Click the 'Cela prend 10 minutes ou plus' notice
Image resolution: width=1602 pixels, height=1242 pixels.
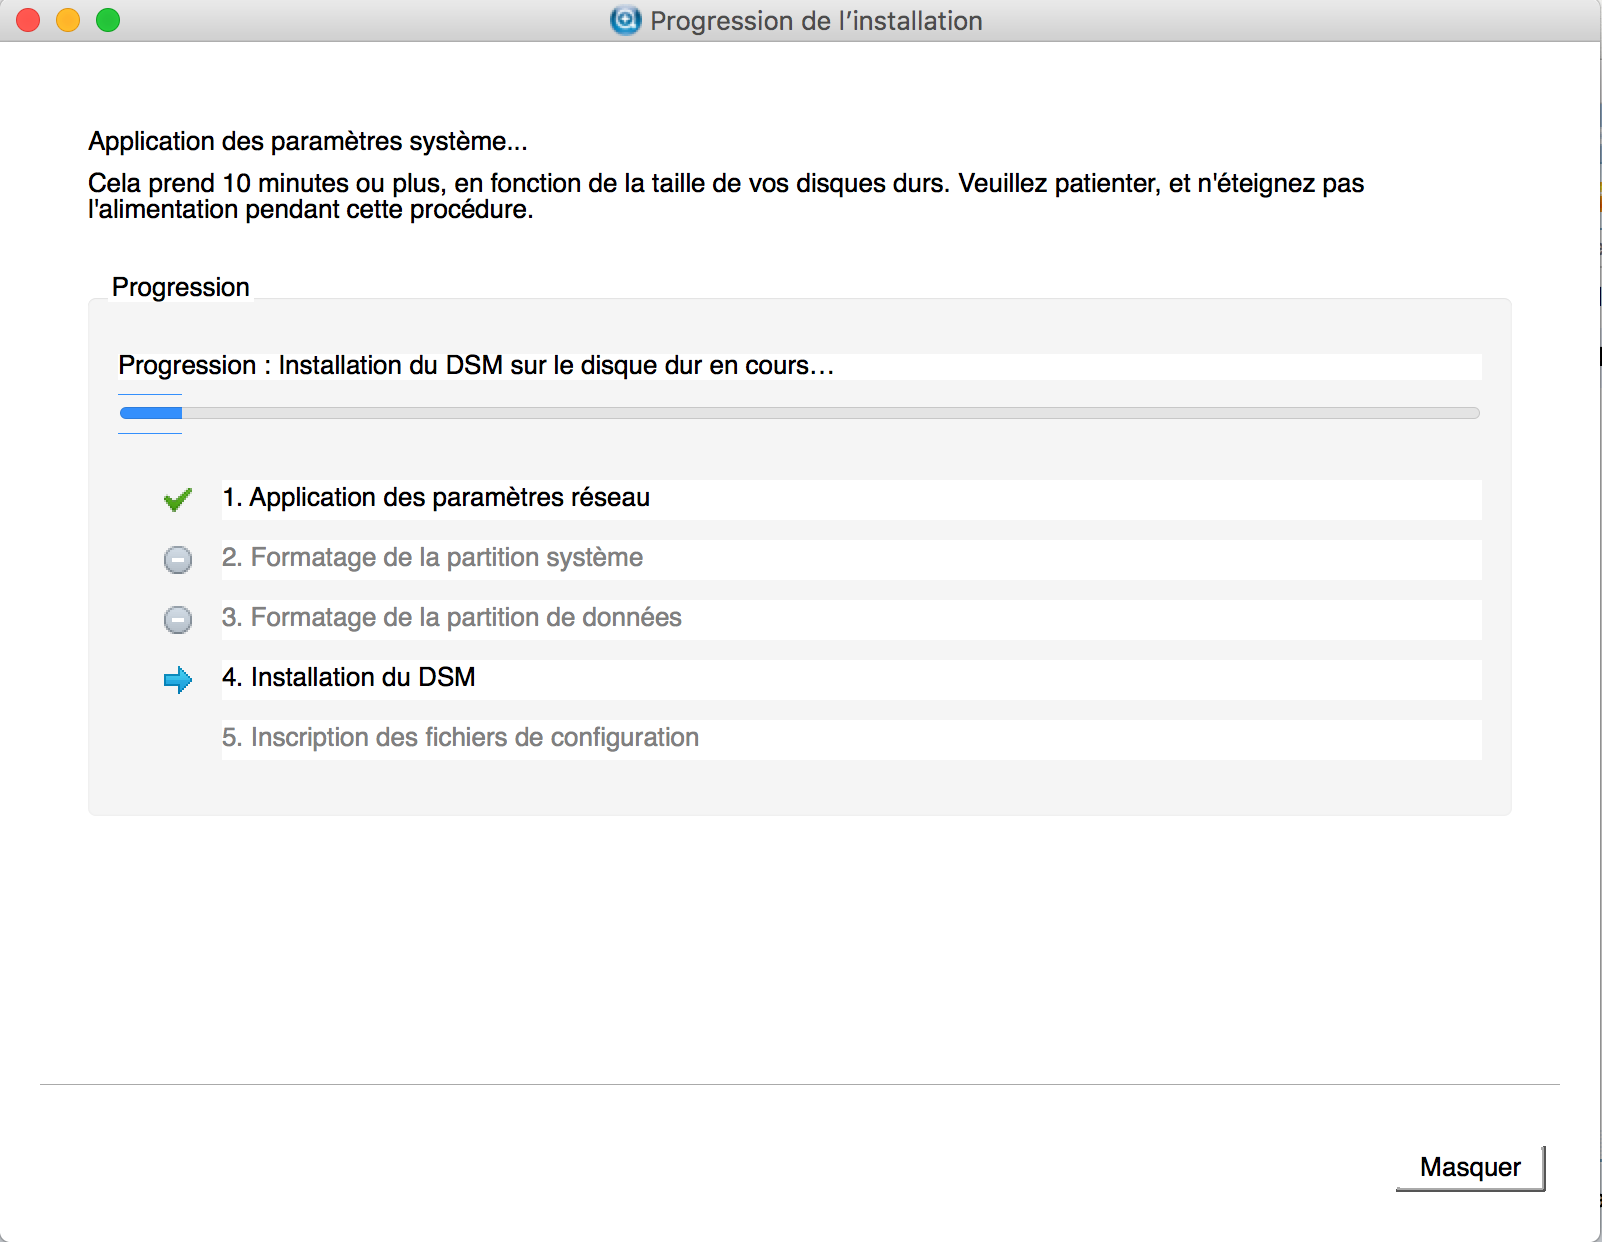(x=726, y=196)
